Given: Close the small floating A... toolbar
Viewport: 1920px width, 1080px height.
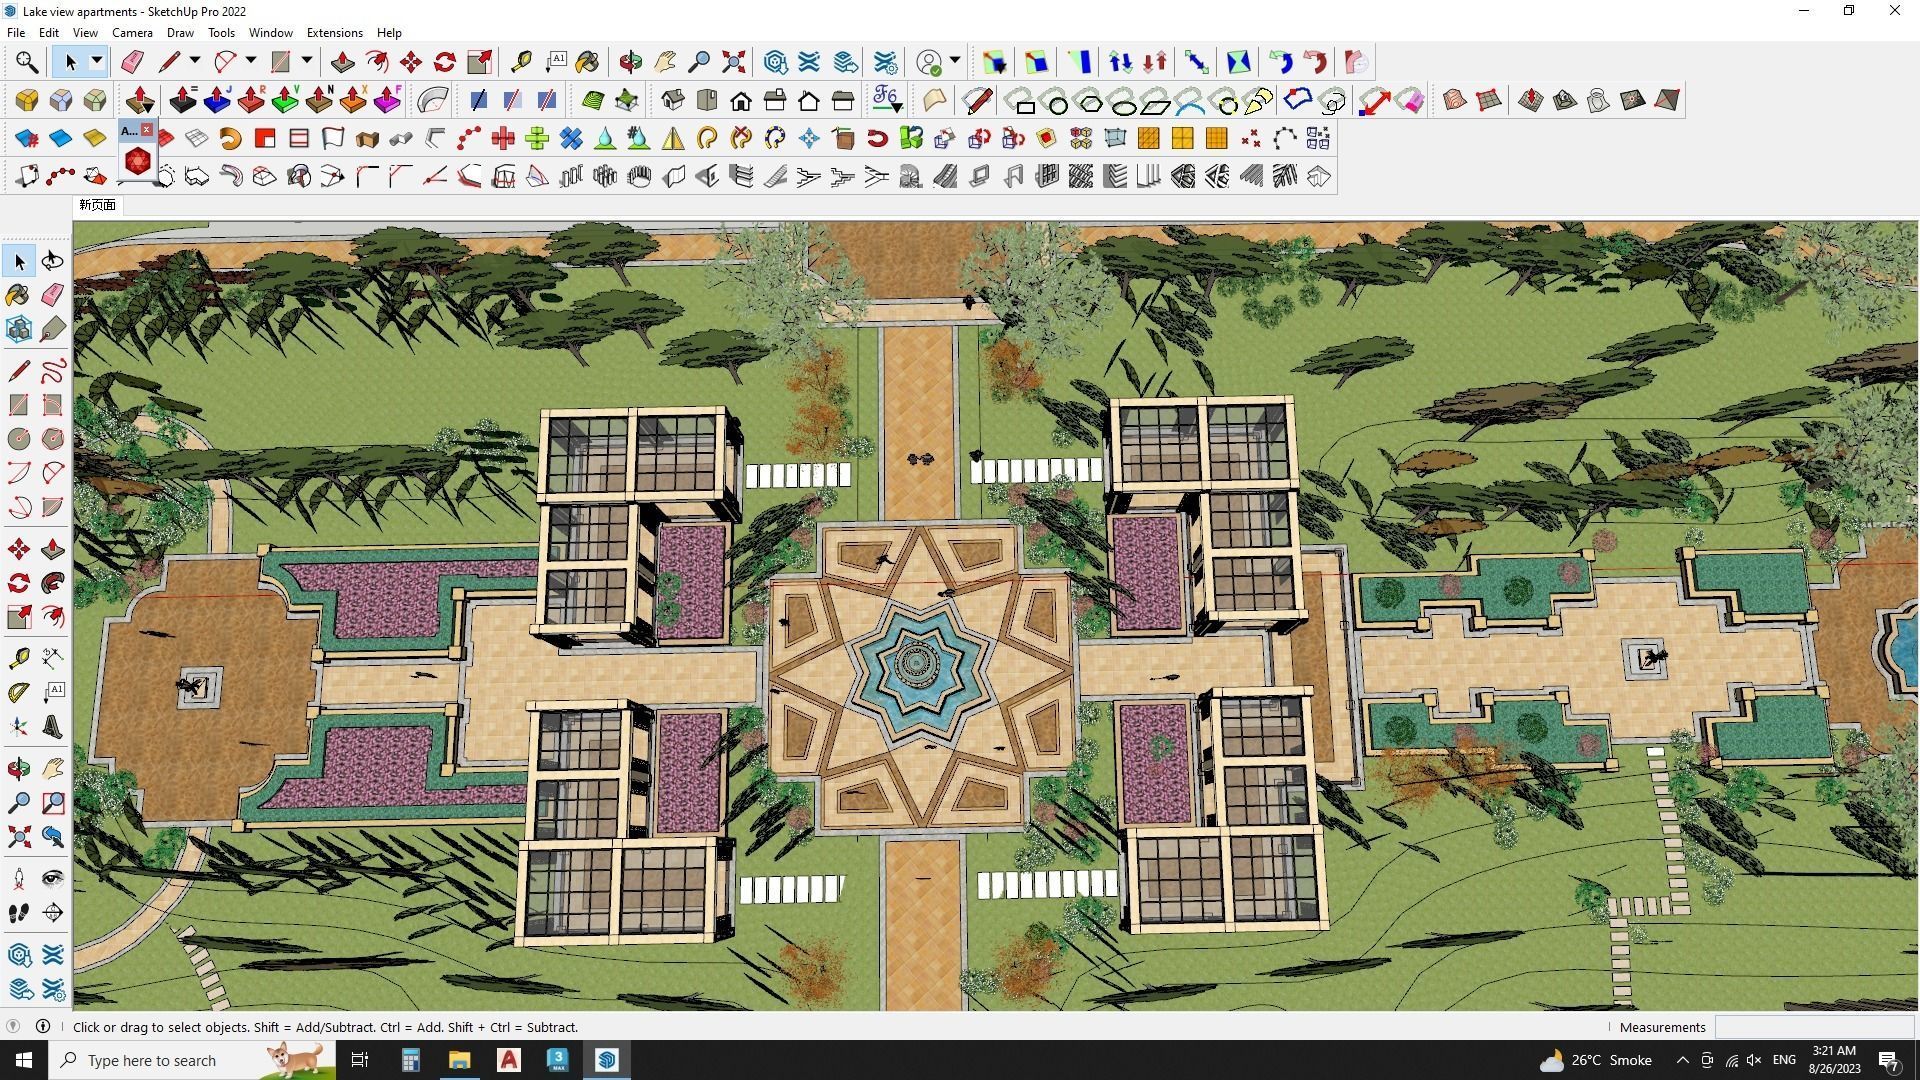Looking at the screenshot, I should click(x=147, y=130).
